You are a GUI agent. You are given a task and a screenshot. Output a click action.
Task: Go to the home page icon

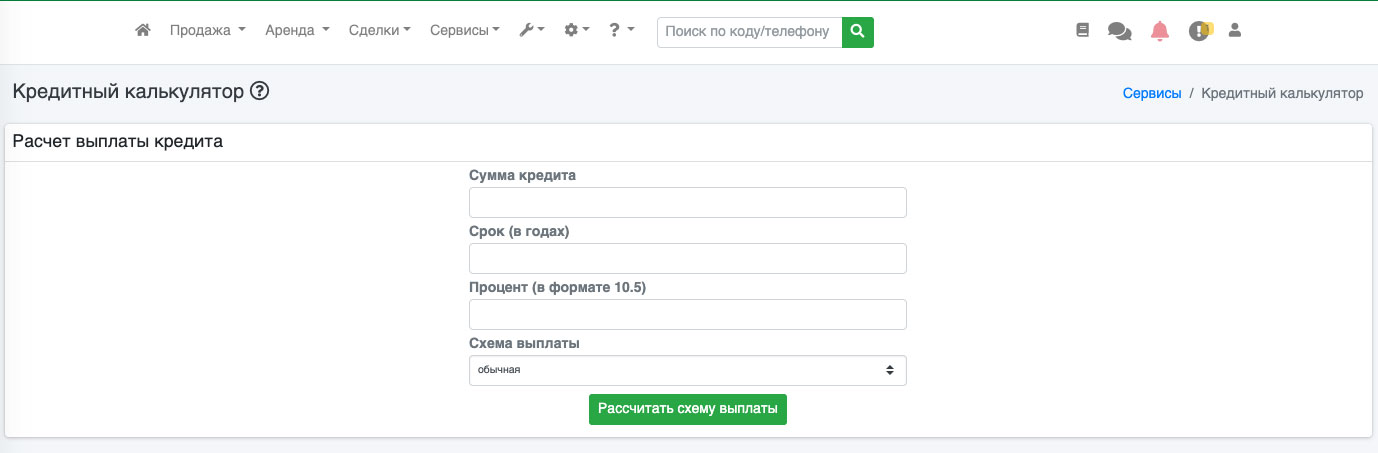click(143, 31)
